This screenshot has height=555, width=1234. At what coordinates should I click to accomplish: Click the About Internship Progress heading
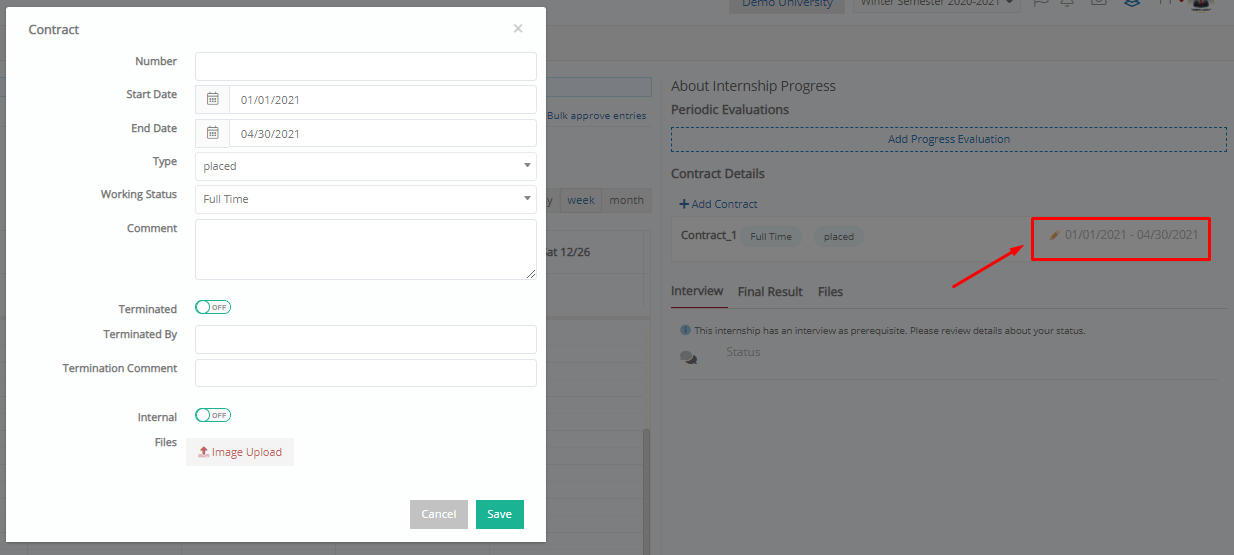coord(753,86)
